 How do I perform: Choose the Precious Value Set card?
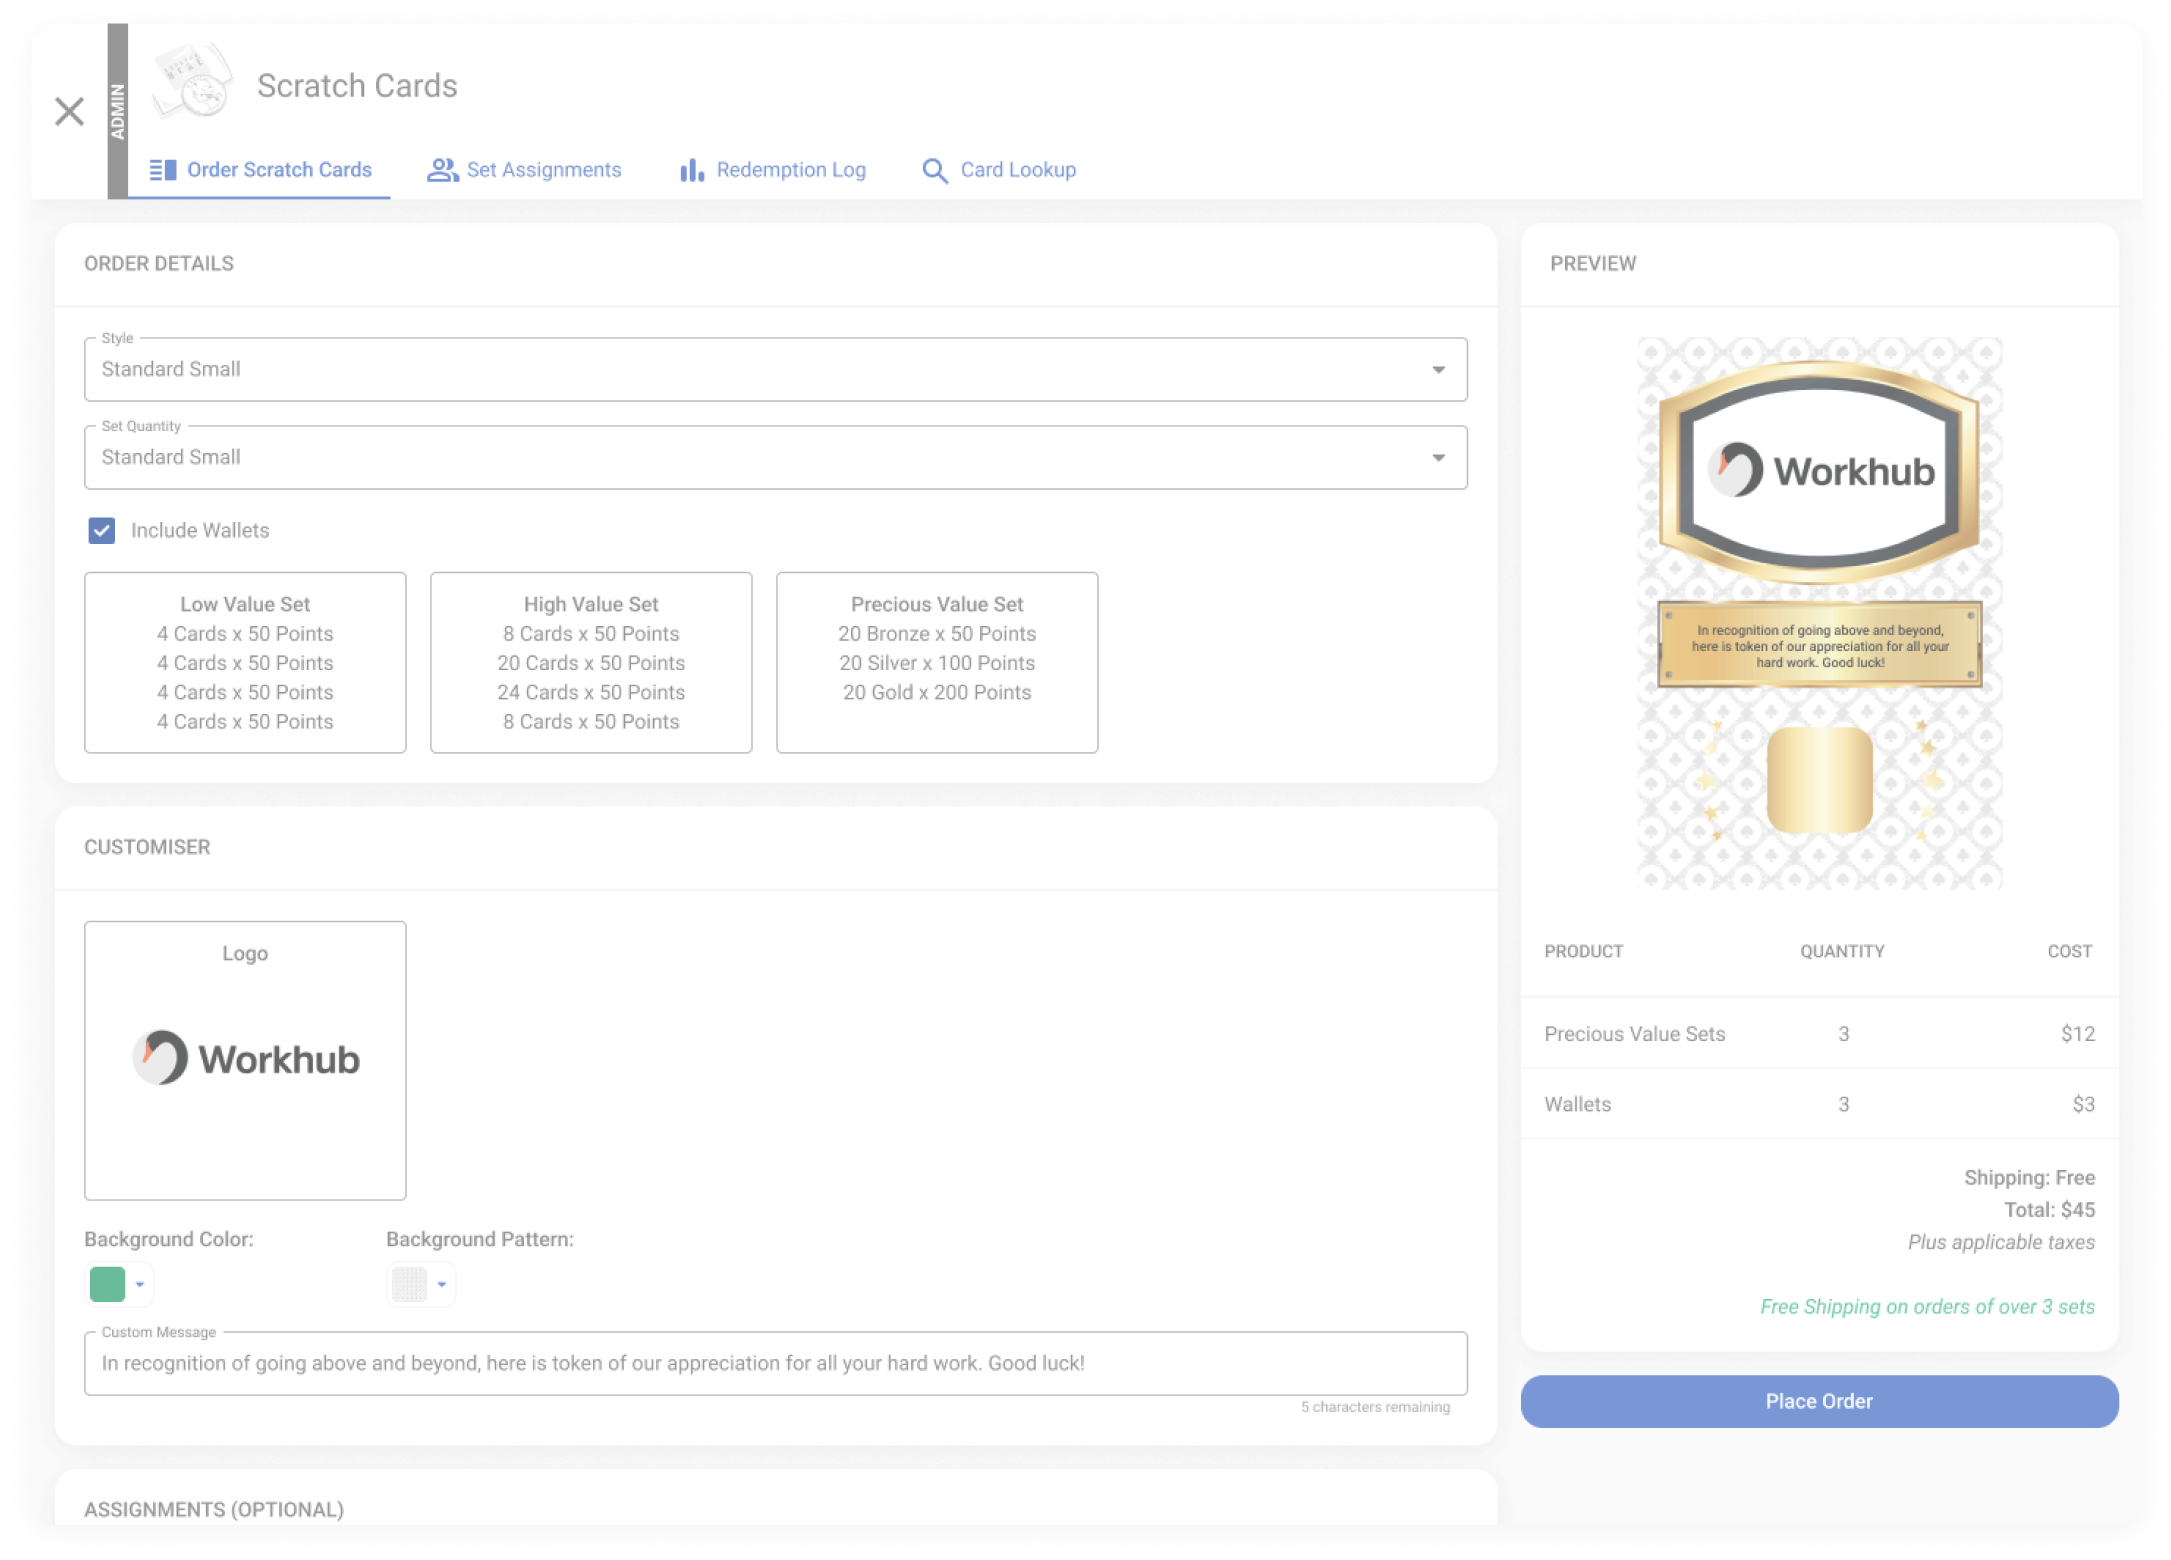point(937,662)
